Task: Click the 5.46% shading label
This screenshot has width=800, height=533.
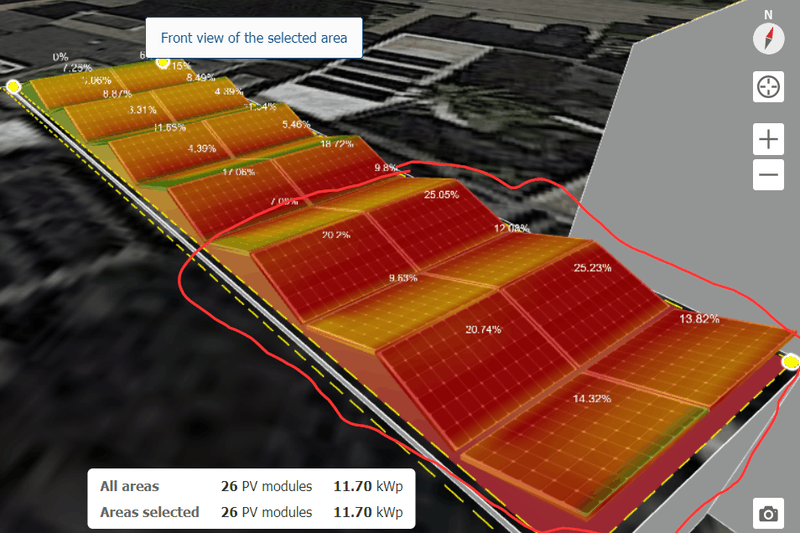Action: 296,124
